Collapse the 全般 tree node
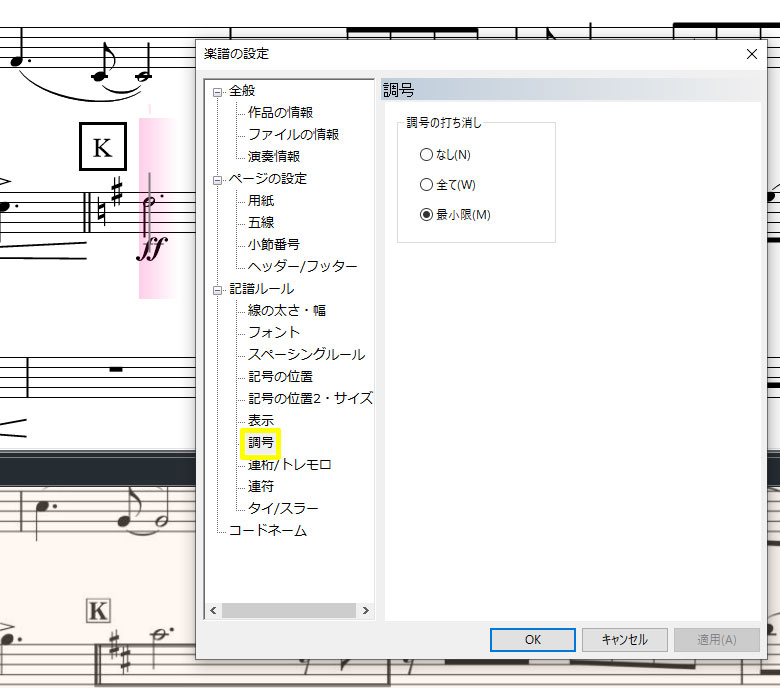This screenshot has width=780, height=688. 217,92
